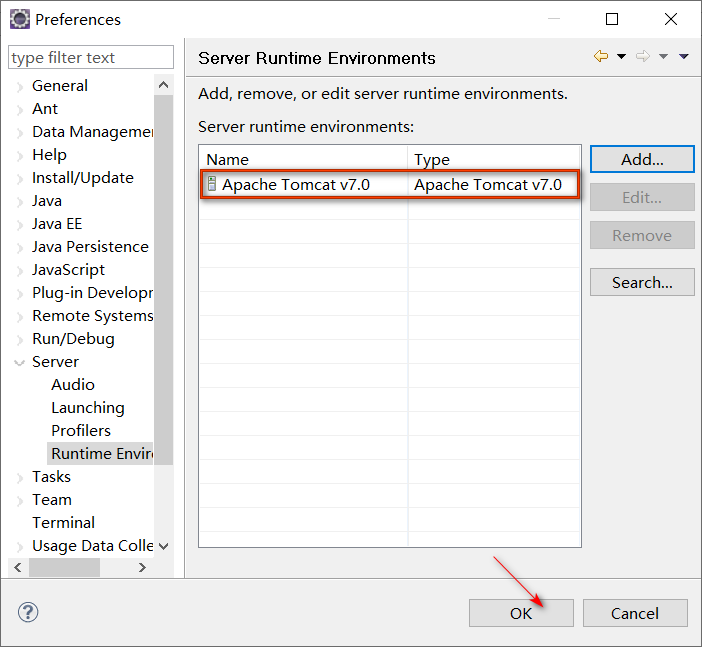Expand the General tree node
Image resolution: width=702 pixels, height=647 pixels.
(x=19, y=86)
